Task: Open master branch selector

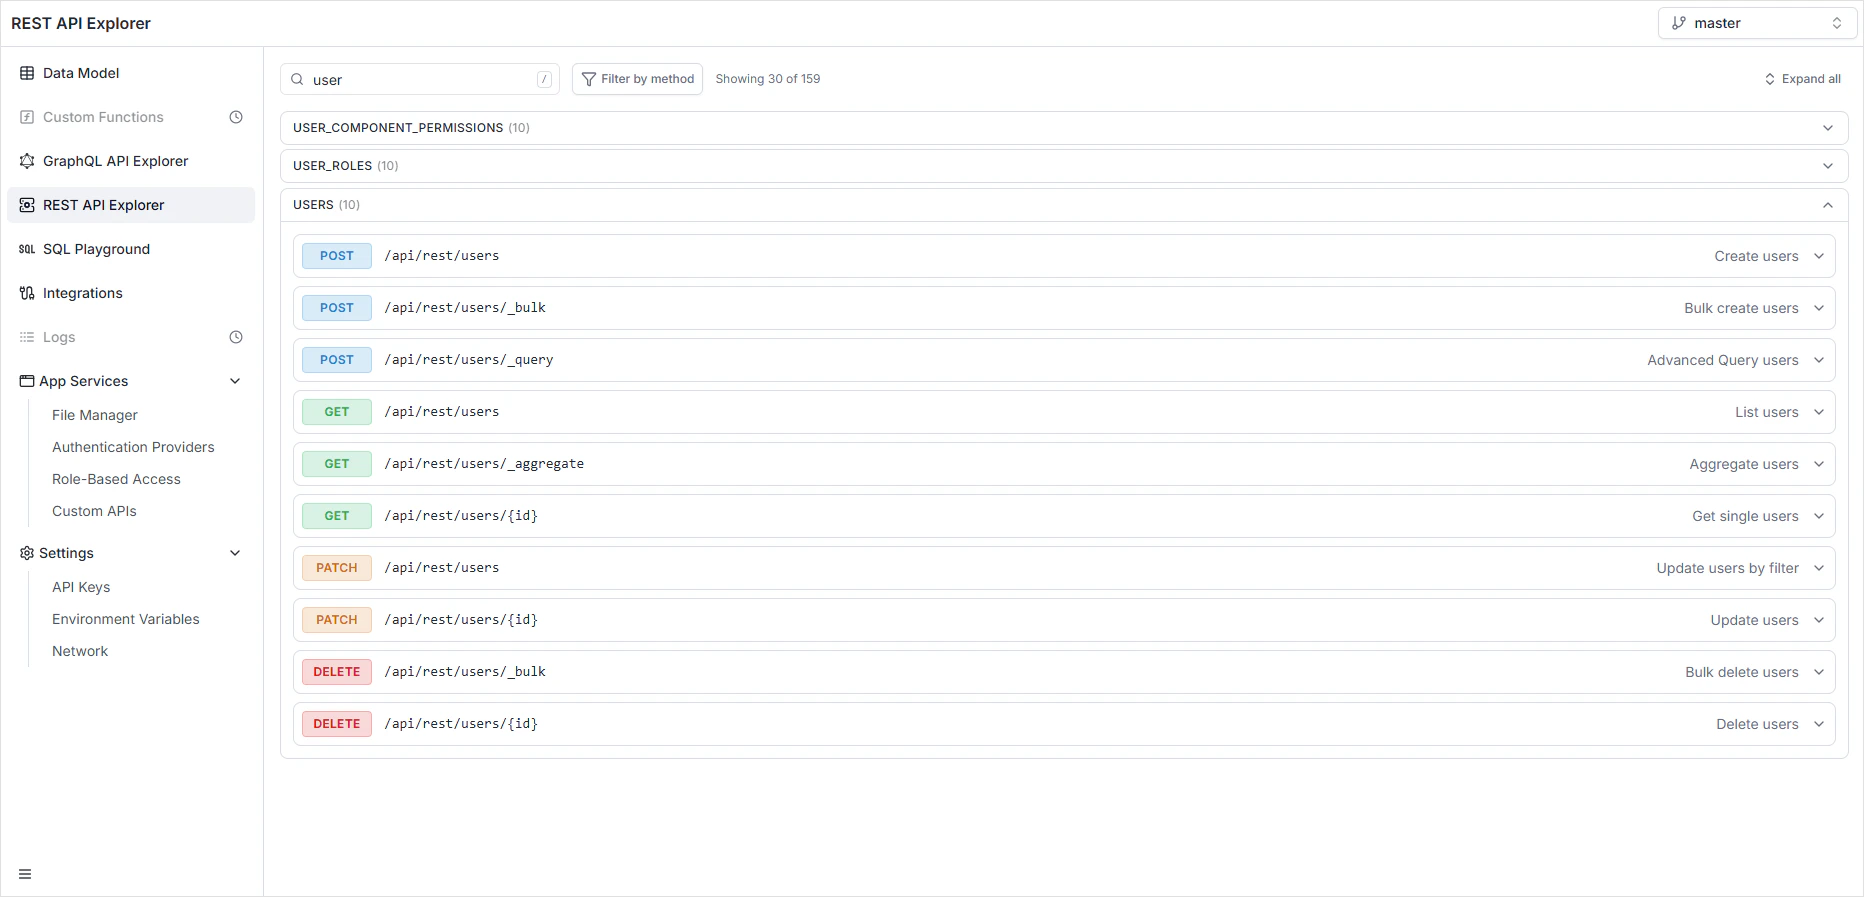Action: pos(1757,23)
